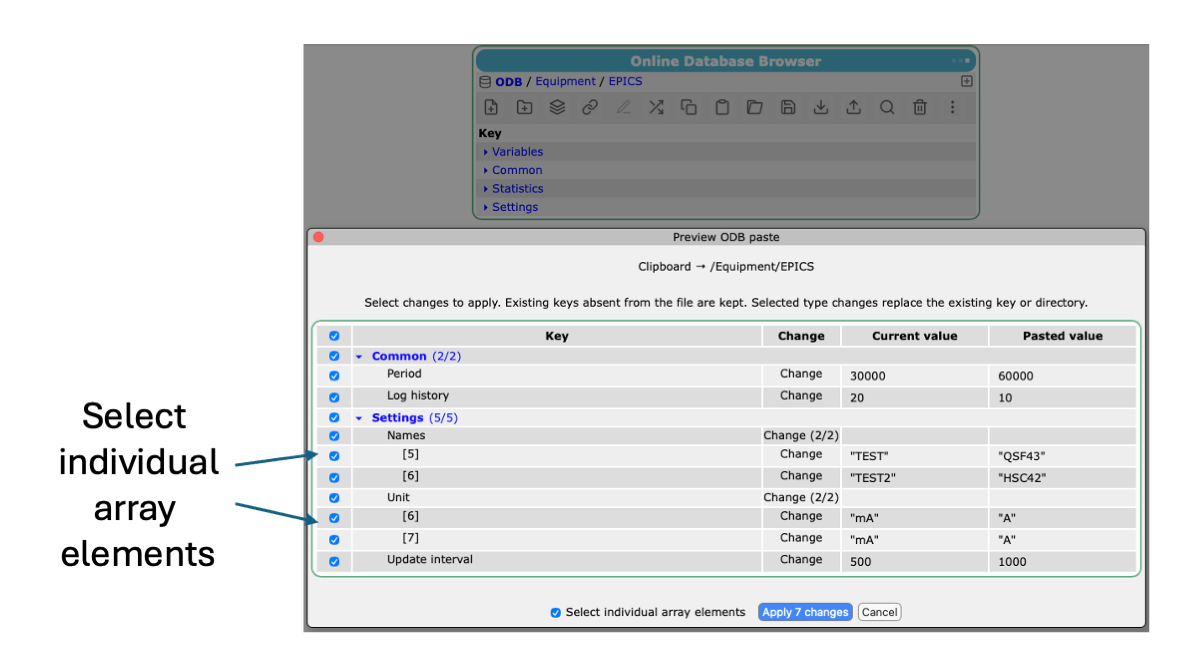Click the upload arrow icon in the ODB toolbar
This screenshot has height=660, width=1178.
click(x=853, y=107)
